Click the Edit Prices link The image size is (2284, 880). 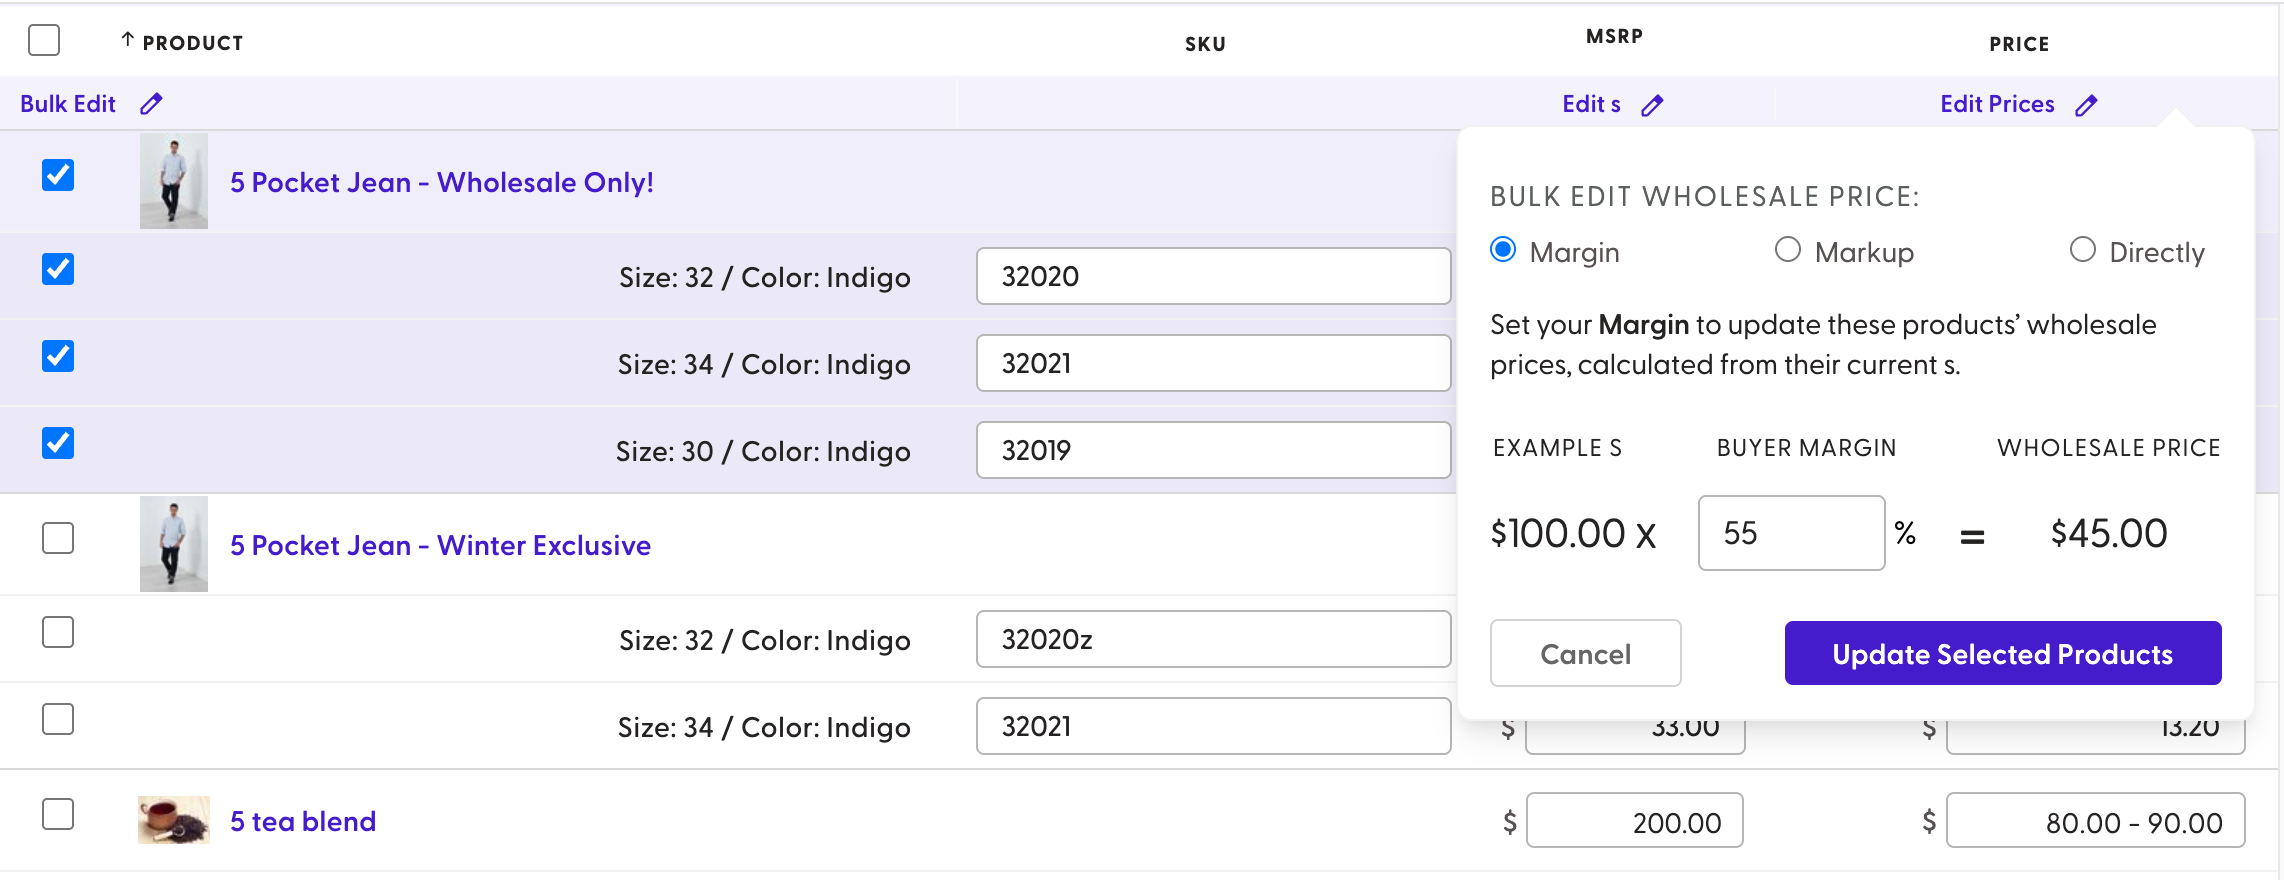[1997, 104]
